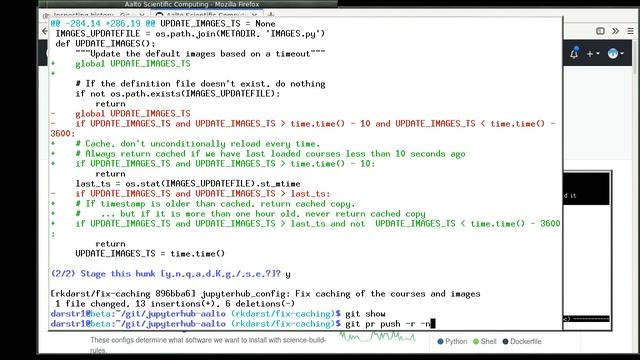This screenshot has width=640, height=360.
Task: Select Python language legend entry
Action: click(452, 341)
